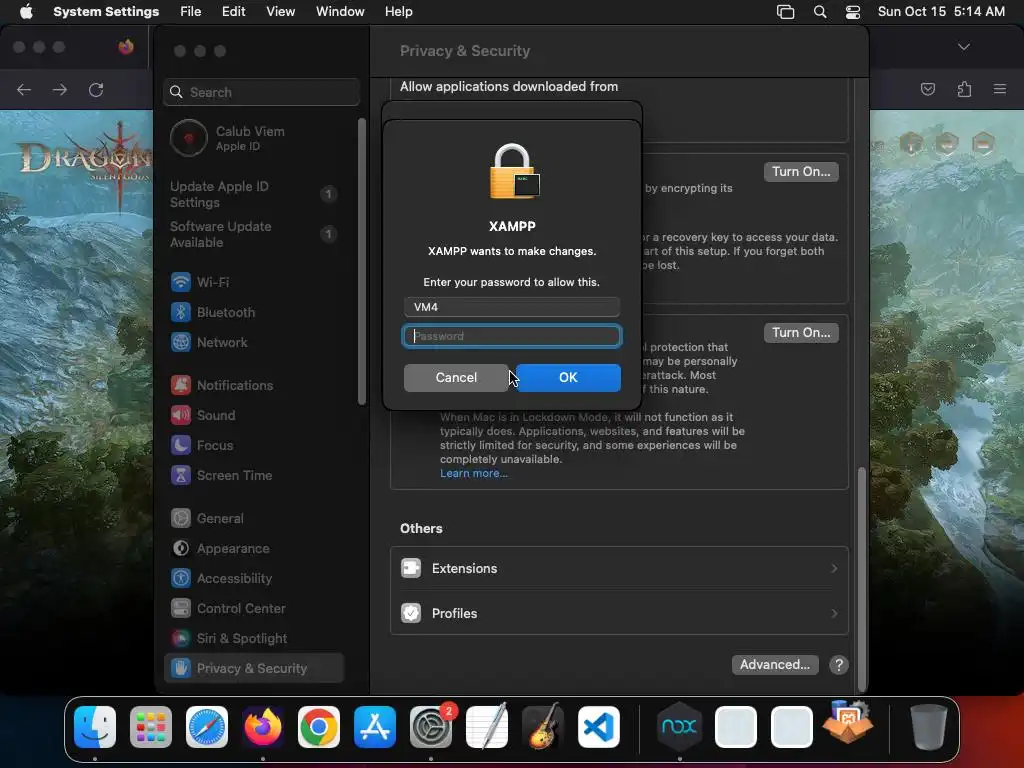Open Google Chrome from the Dock
The image size is (1024, 768).
(319, 727)
